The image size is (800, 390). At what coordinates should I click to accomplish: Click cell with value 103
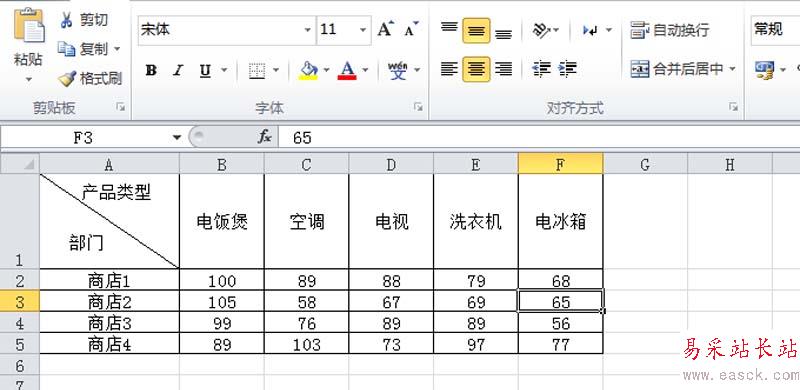tap(307, 344)
